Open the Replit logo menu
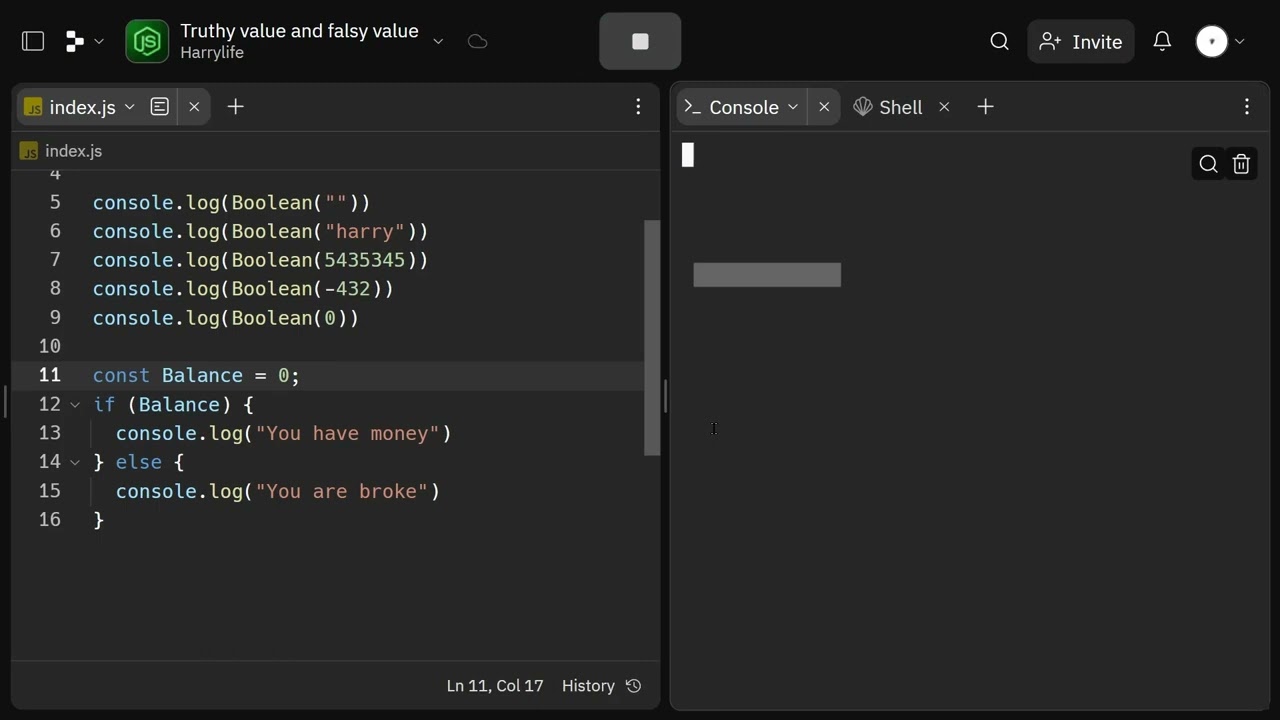This screenshot has width=1280, height=720. point(75,41)
